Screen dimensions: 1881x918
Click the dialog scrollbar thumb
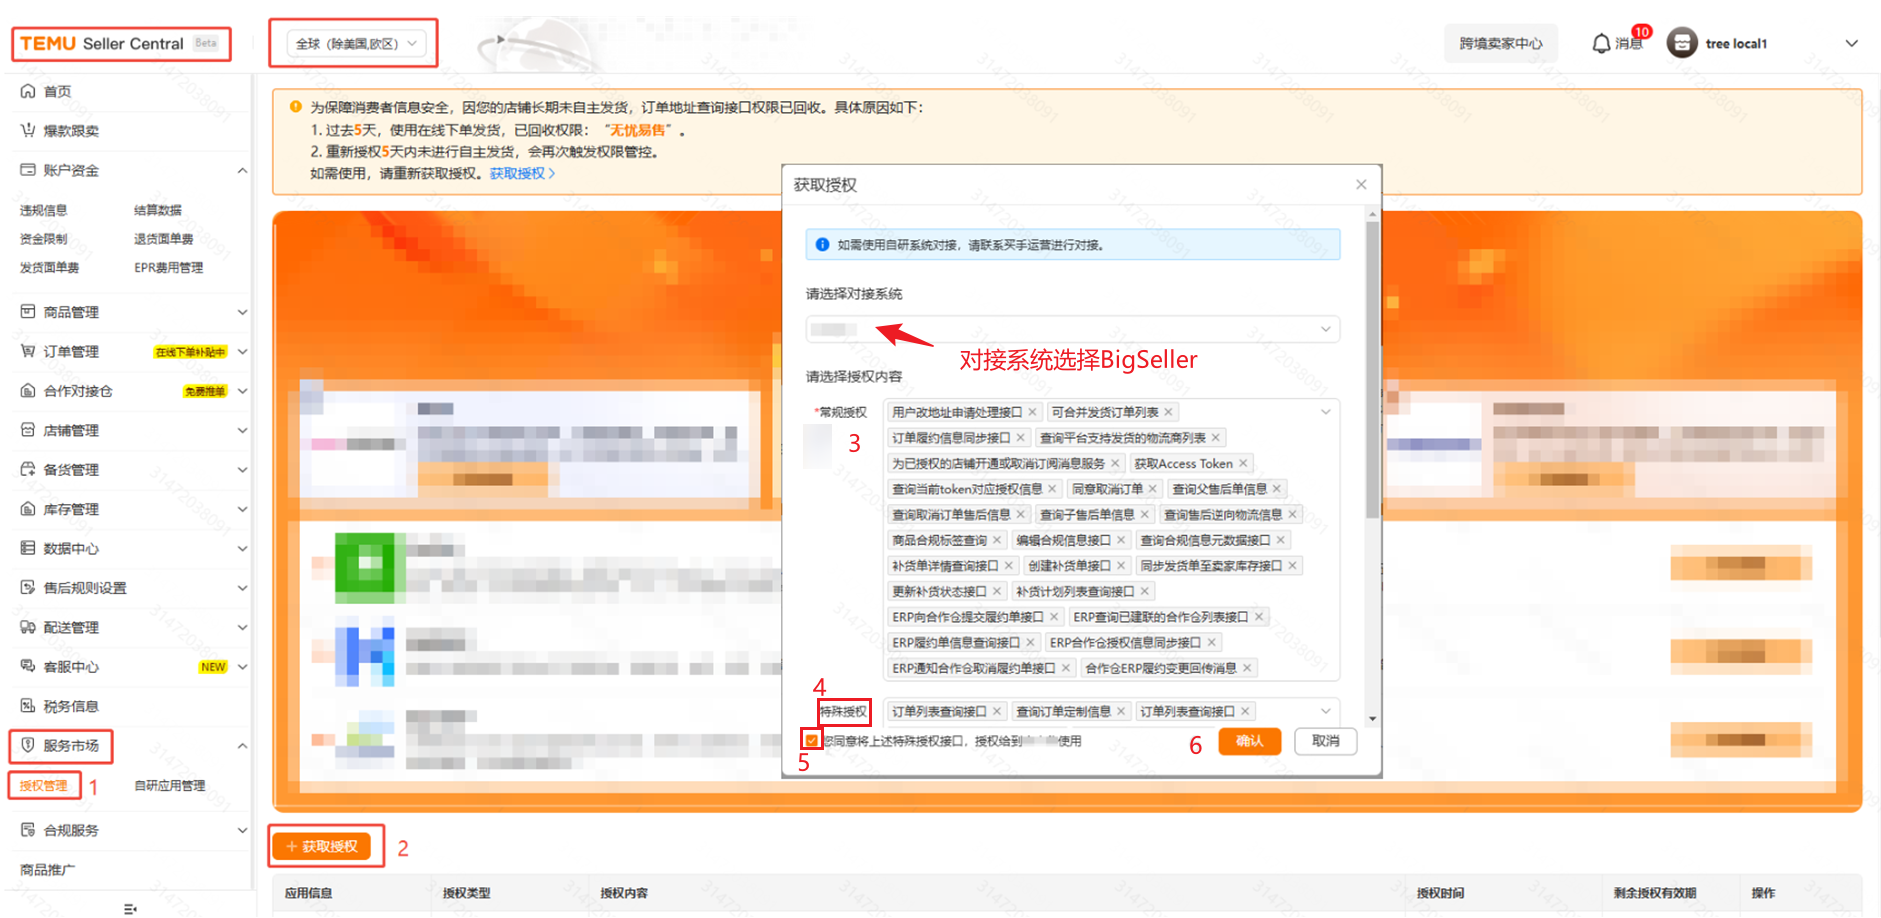pos(1372,370)
